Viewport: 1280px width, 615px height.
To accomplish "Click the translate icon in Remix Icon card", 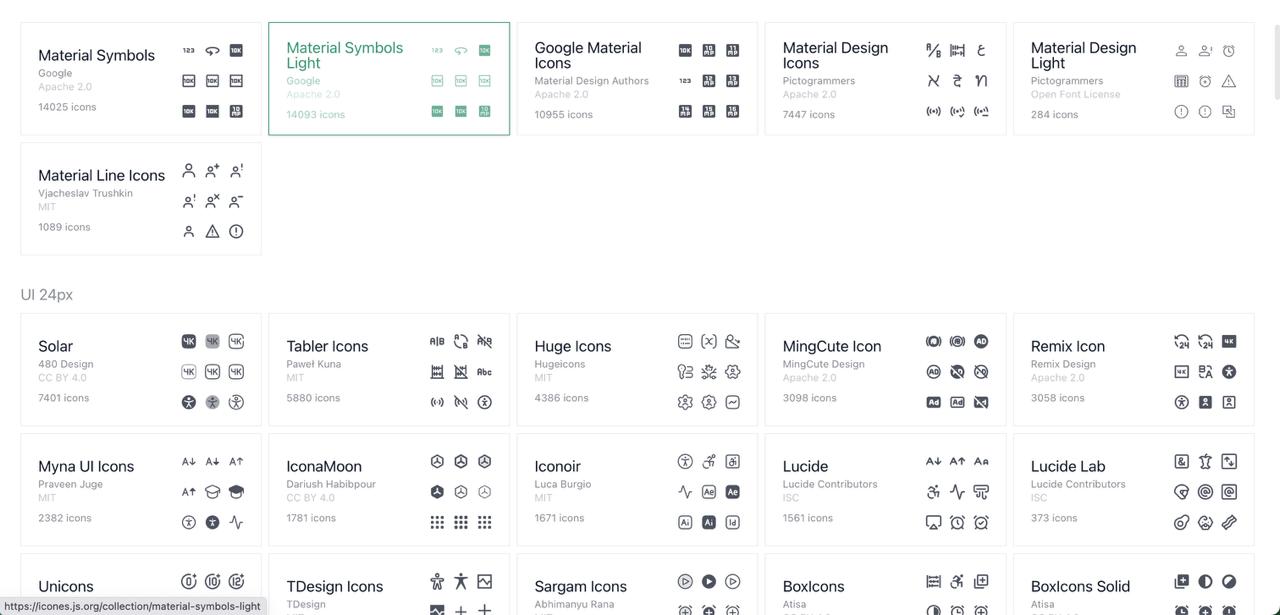I will click(x=1205, y=372).
